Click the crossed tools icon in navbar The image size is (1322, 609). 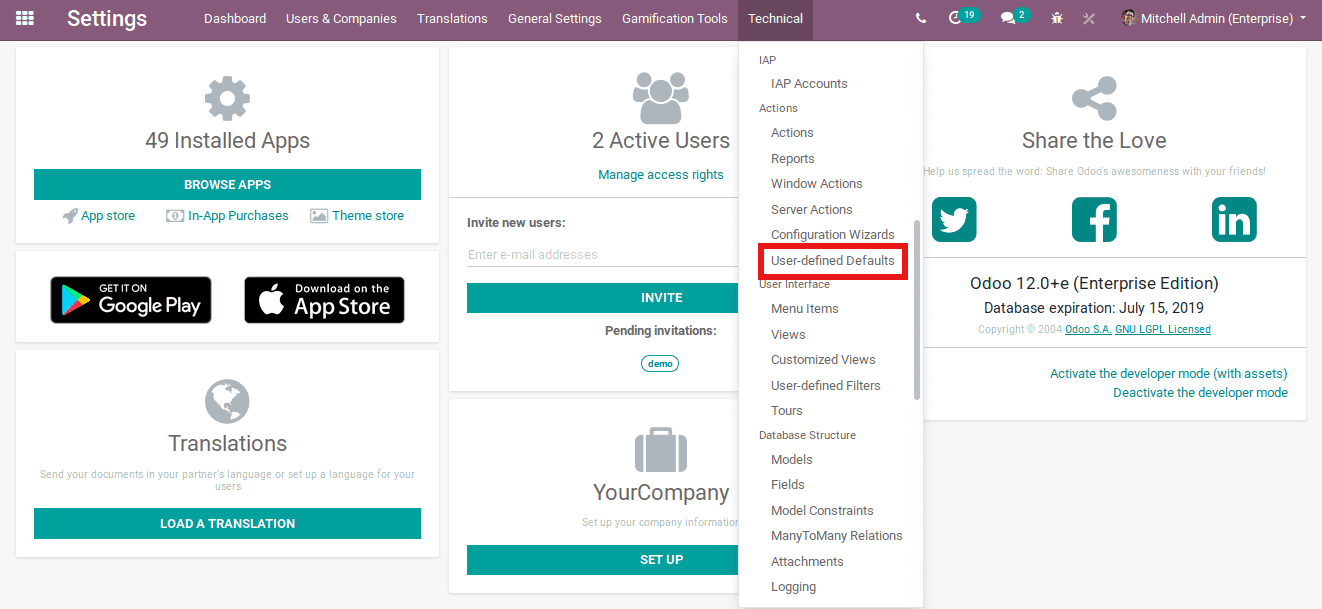tap(1089, 18)
